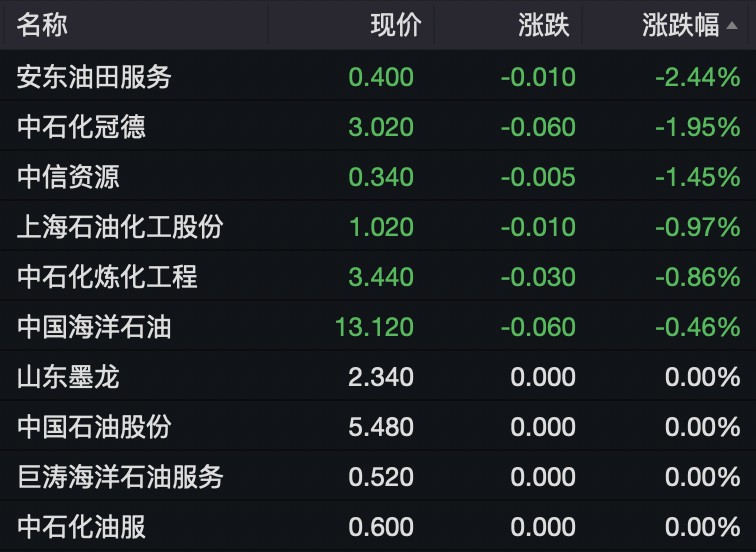Open 上海石油化工股份 stock entry
The image size is (756, 552).
coord(120,227)
